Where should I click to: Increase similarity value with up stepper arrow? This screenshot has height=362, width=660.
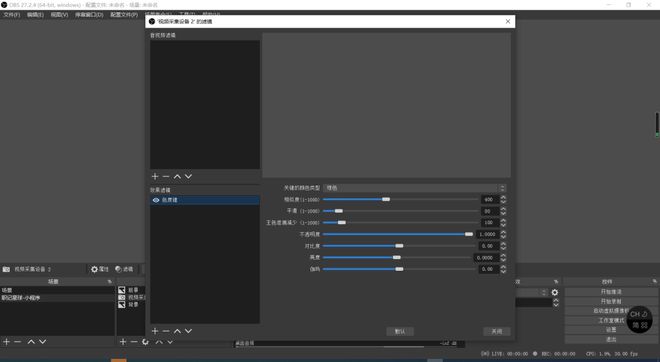(503, 197)
